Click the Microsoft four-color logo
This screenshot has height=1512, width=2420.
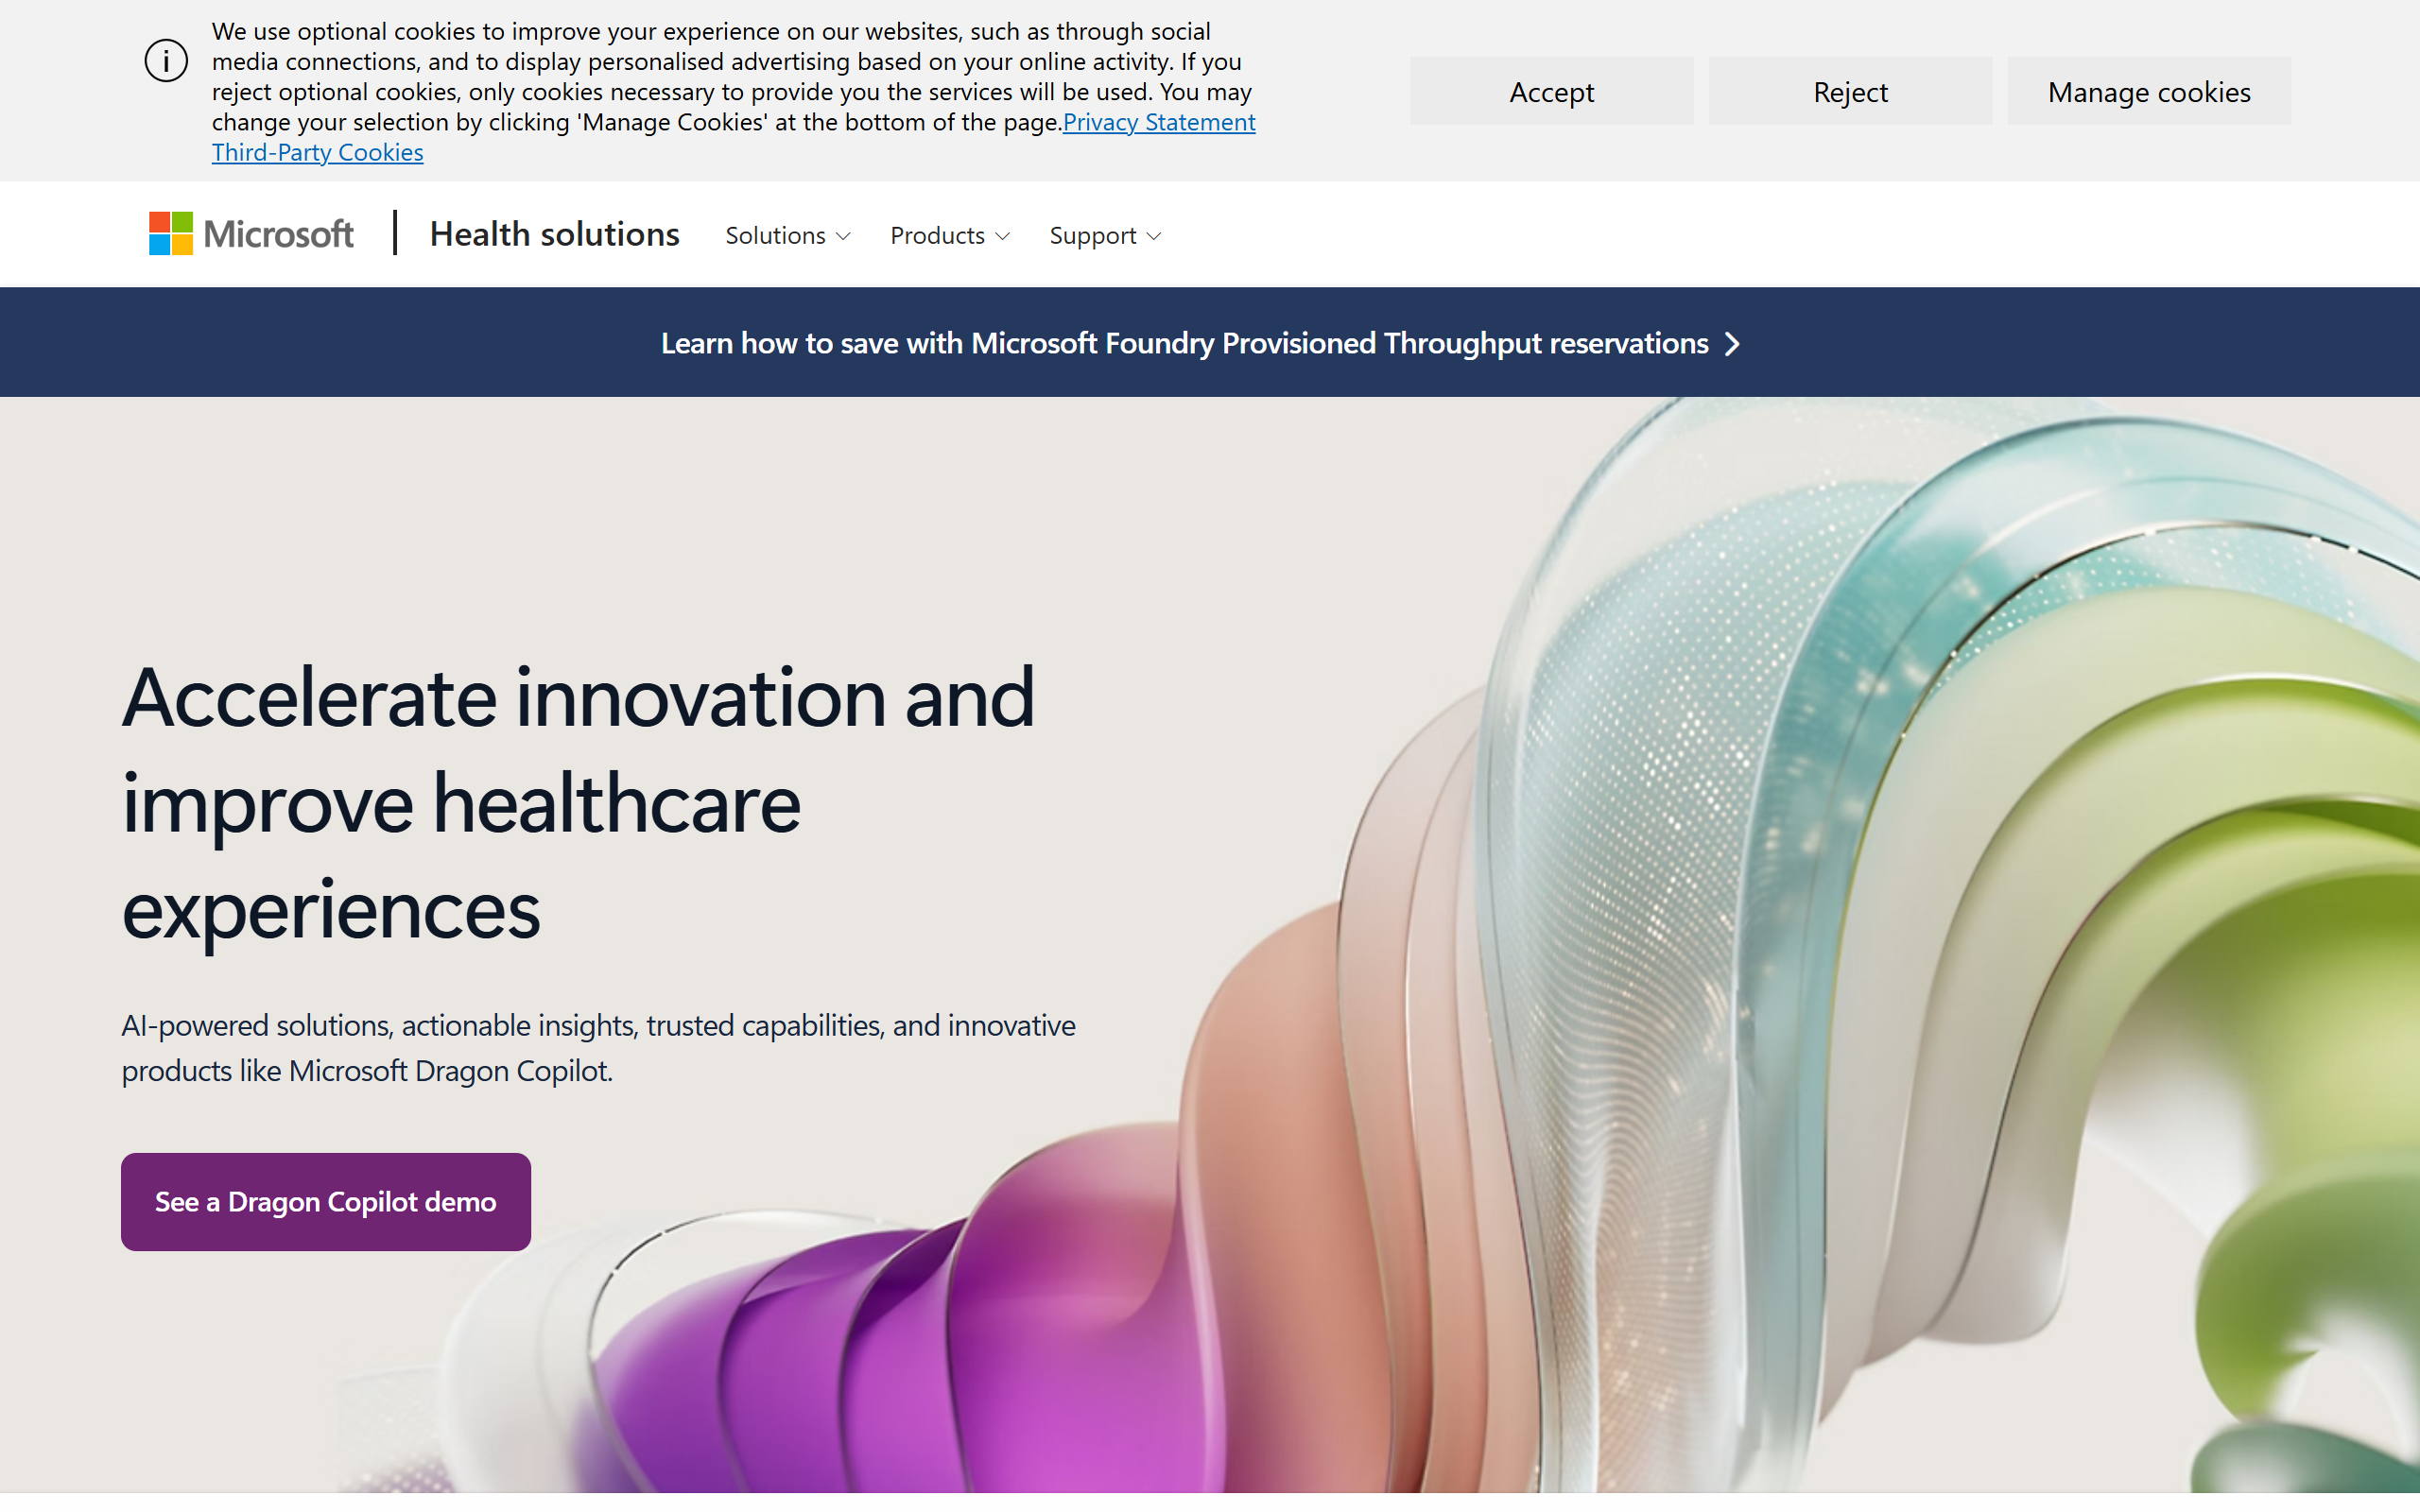tap(171, 234)
